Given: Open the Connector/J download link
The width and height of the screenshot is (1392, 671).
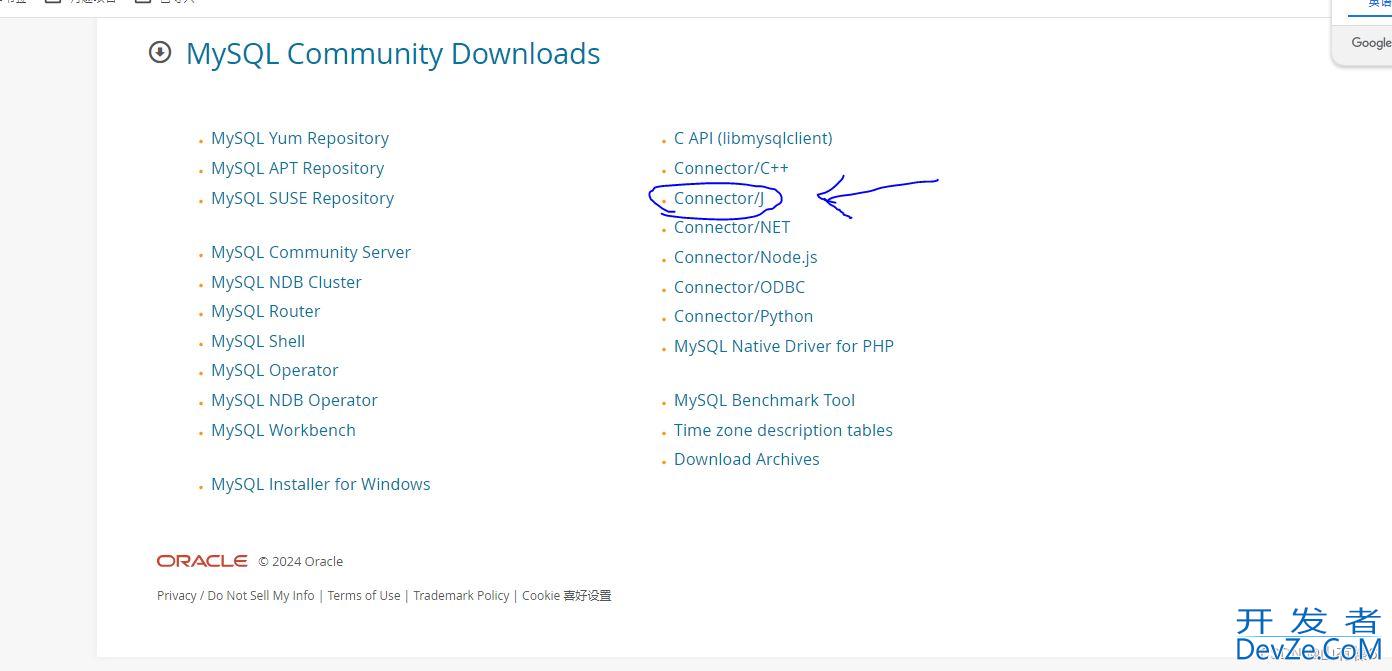Looking at the screenshot, I should click(719, 198).
